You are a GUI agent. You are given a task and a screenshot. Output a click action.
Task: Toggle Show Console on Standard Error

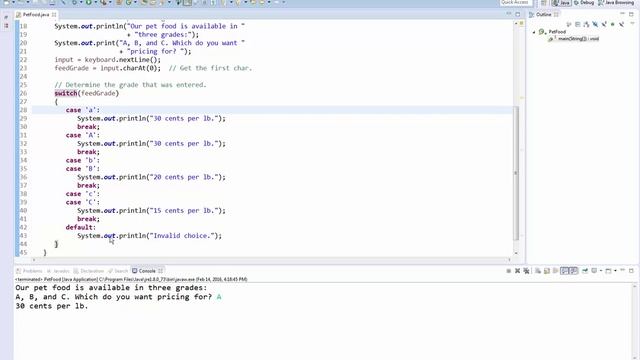click(x=573, y=271)
